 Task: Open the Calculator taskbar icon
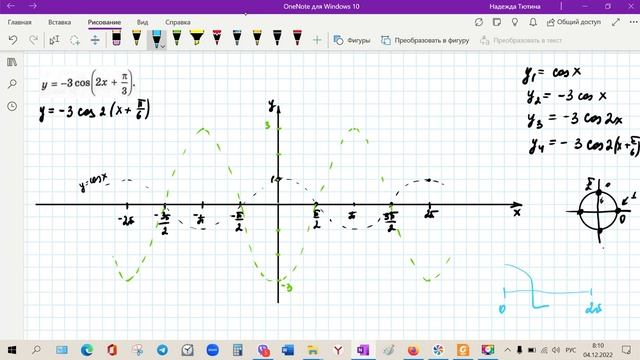tap(238, 350)
